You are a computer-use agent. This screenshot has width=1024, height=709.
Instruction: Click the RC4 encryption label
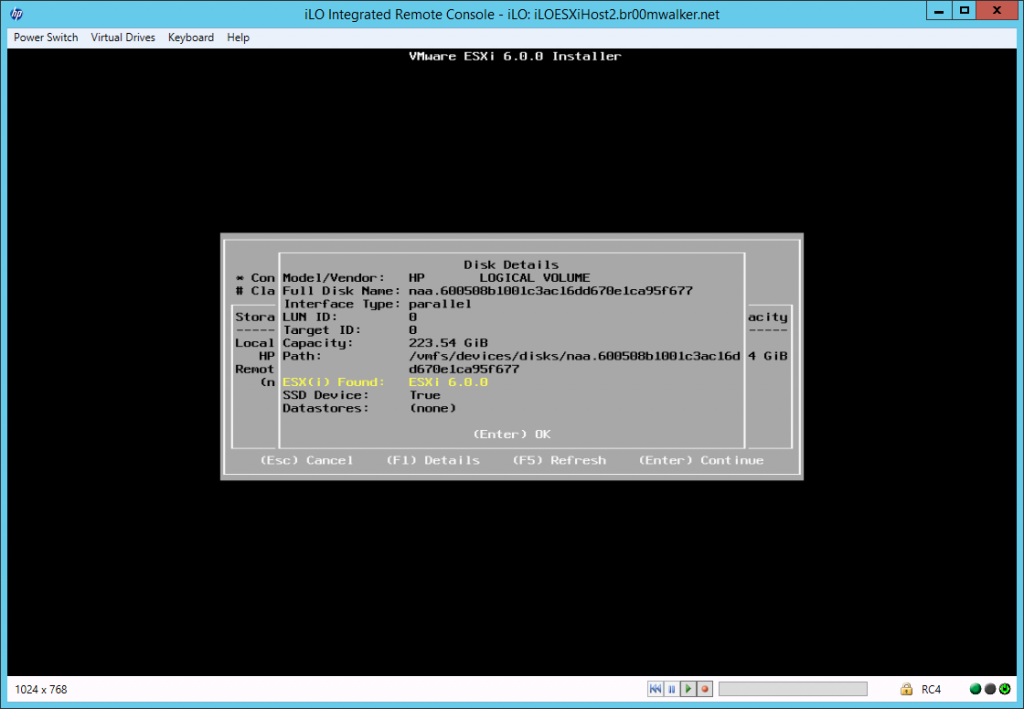[931, 689]
